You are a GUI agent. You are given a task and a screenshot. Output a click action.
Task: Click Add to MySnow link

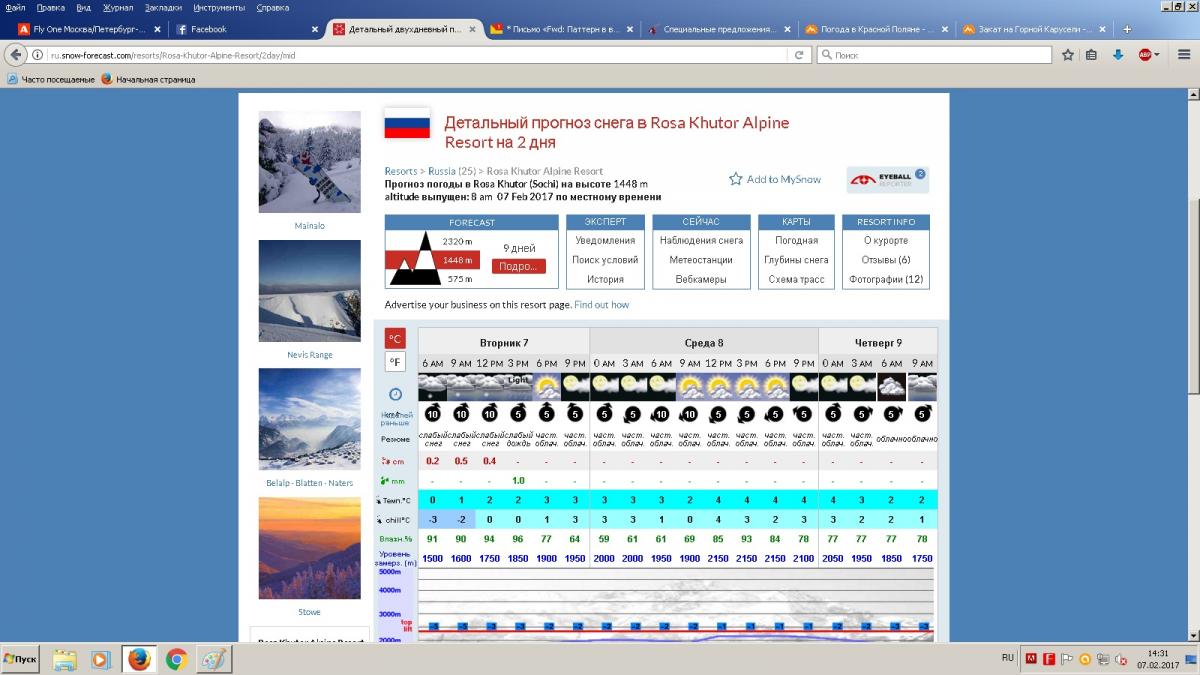tap(783, 179)
